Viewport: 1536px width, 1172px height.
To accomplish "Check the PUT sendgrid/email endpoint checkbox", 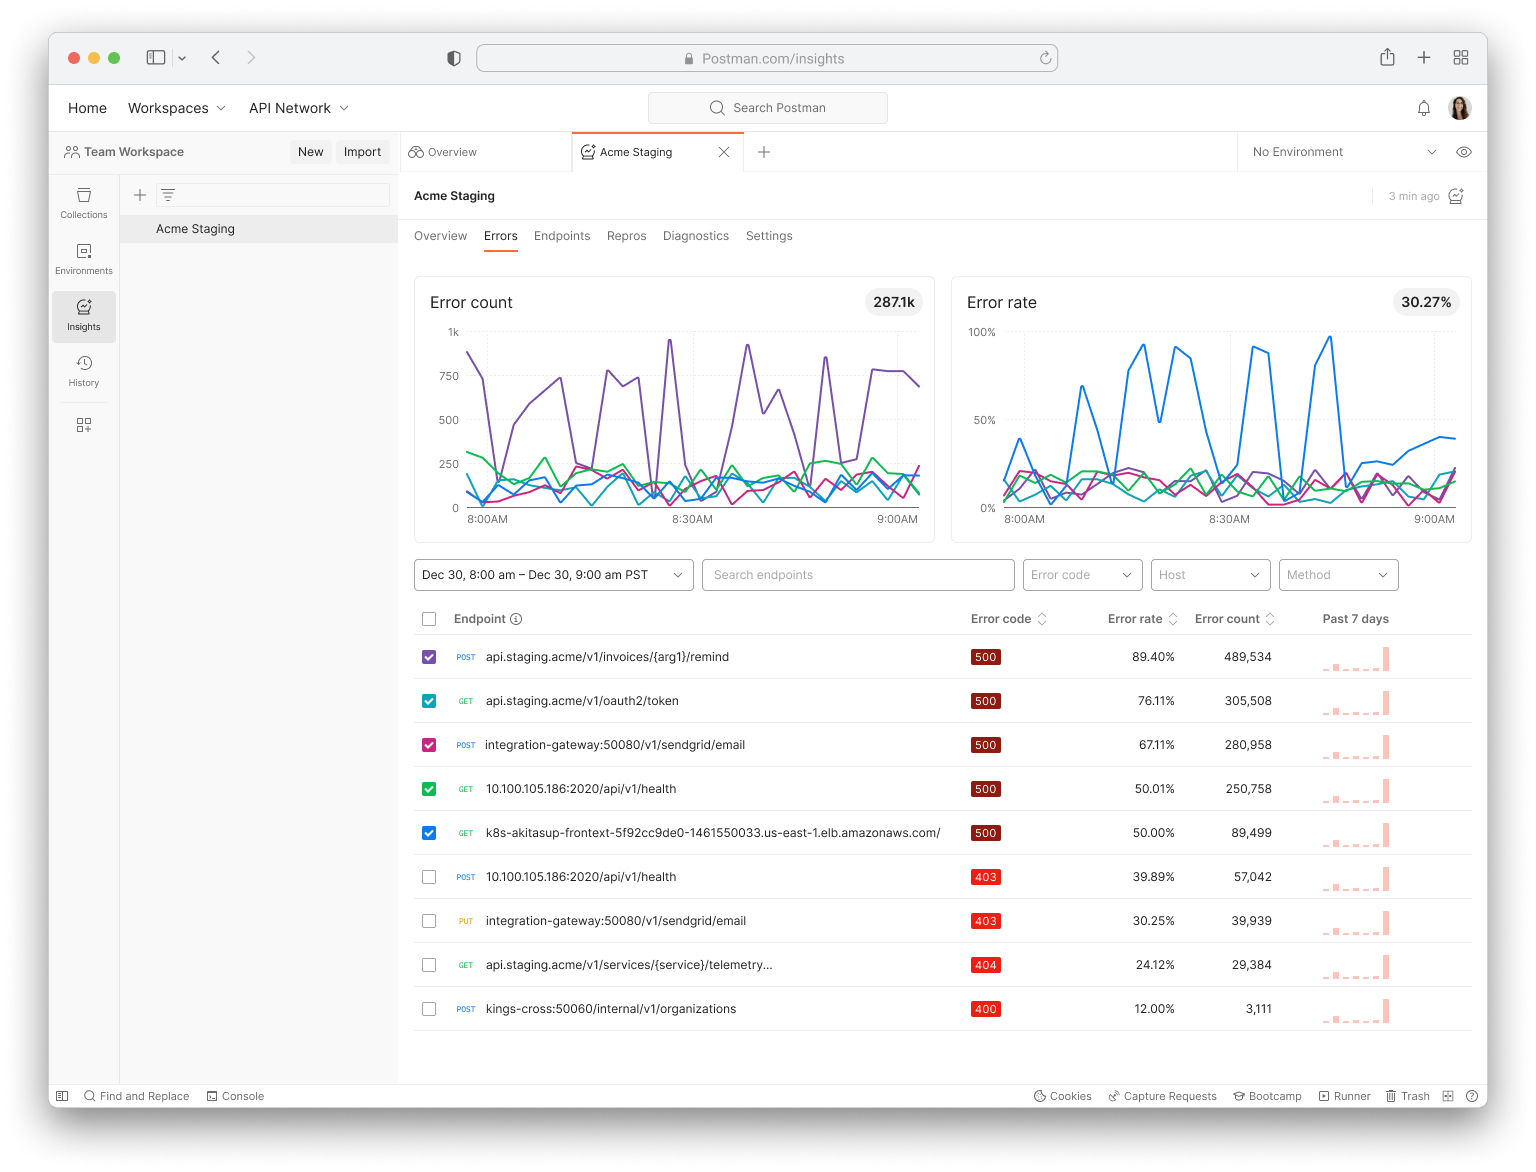I will (429, 921).
